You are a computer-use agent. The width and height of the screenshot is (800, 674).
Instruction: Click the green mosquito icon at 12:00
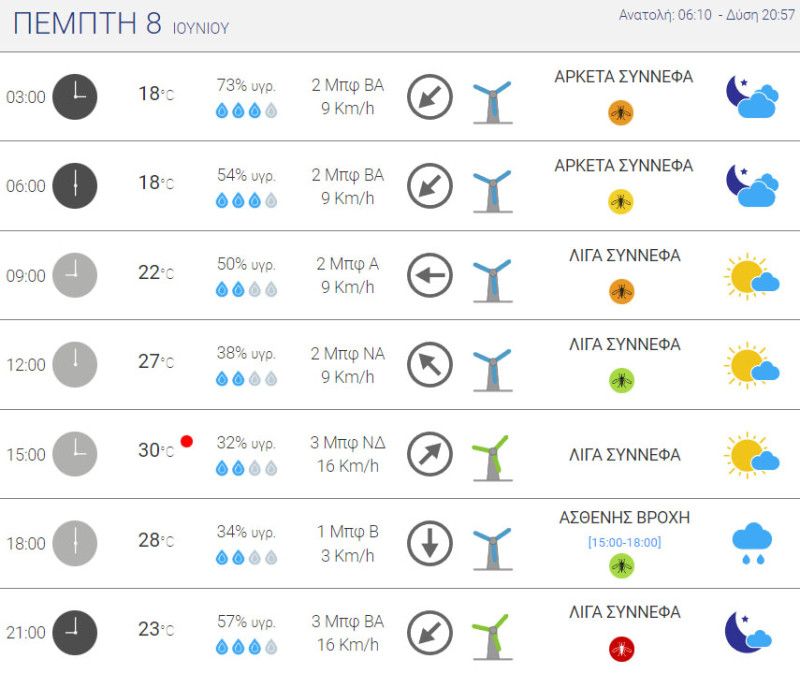(x=621, y=381)
